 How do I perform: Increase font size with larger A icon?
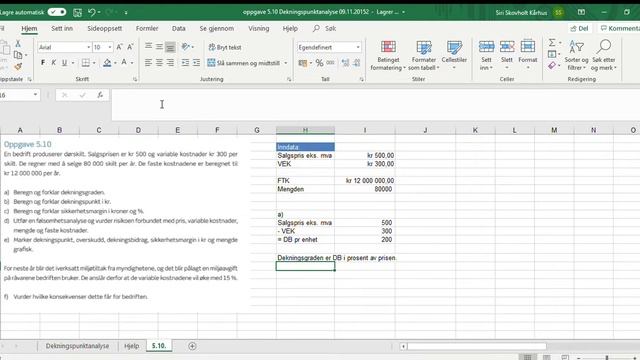point(119,47)
